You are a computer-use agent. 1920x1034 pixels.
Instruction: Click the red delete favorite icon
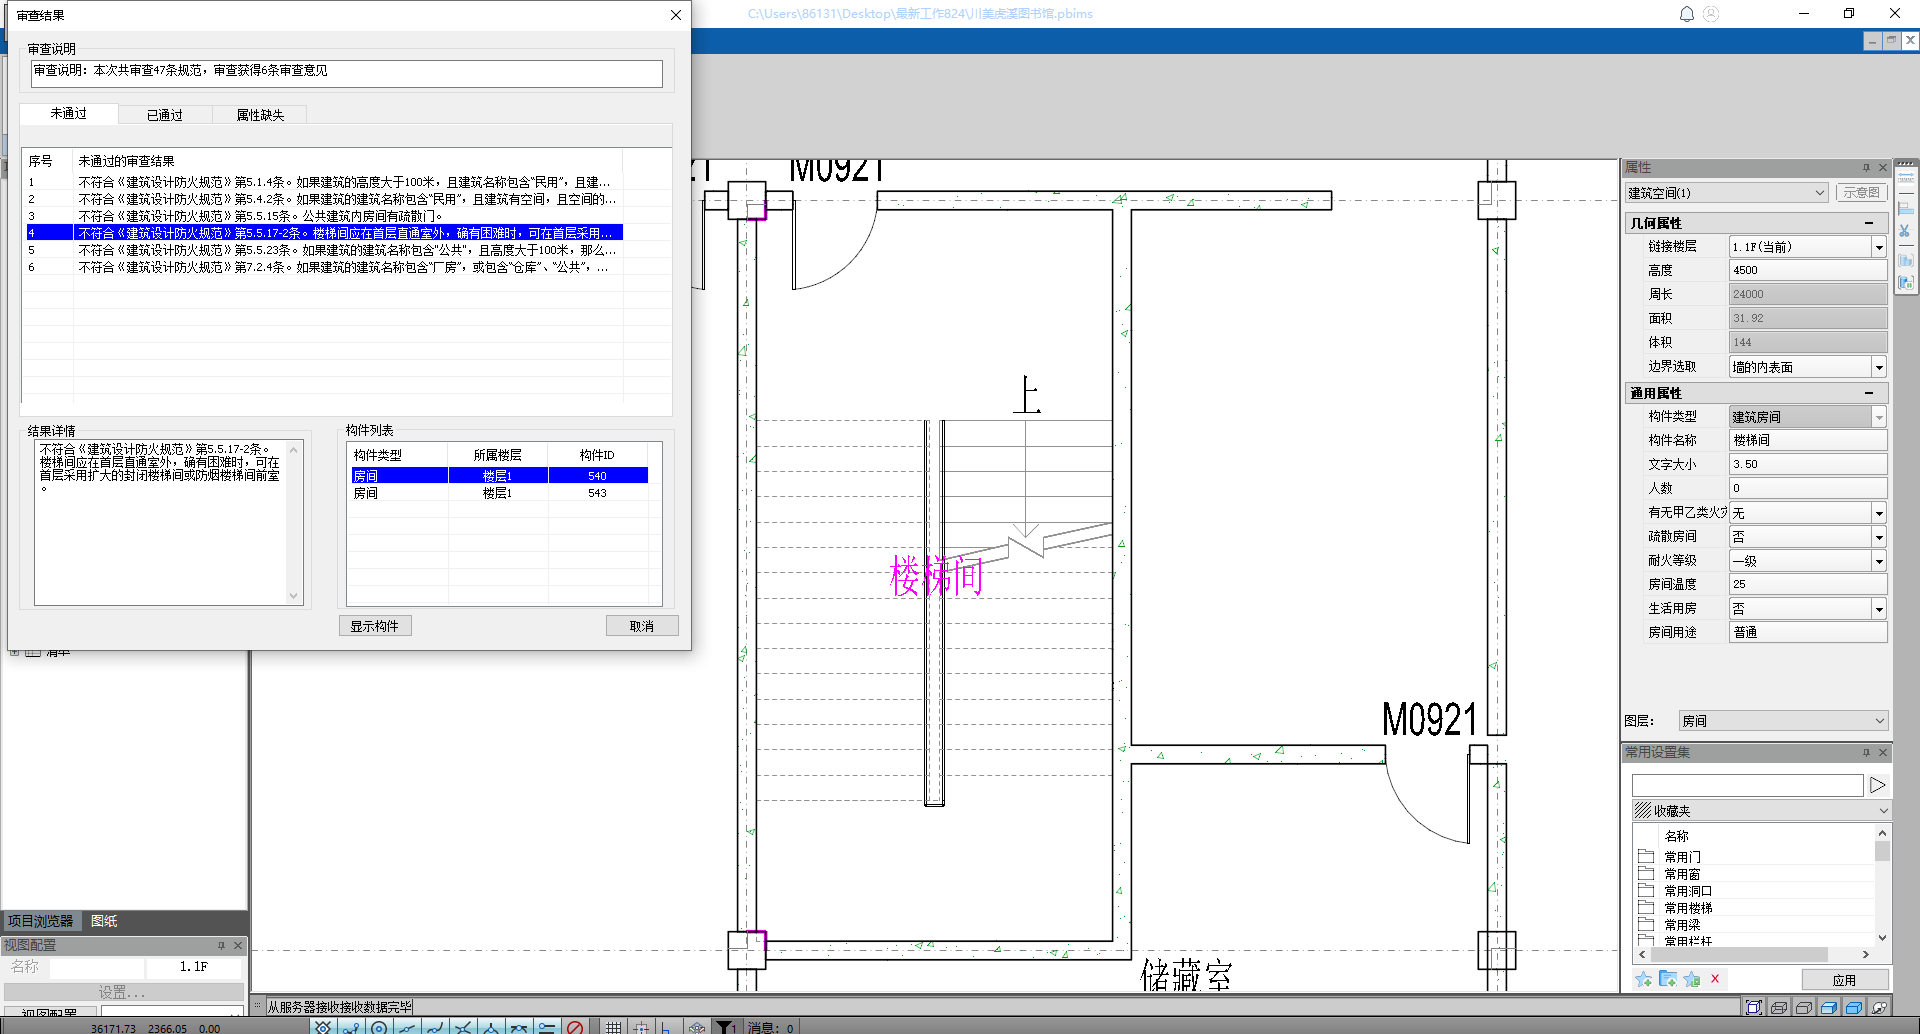[1715, 980]
